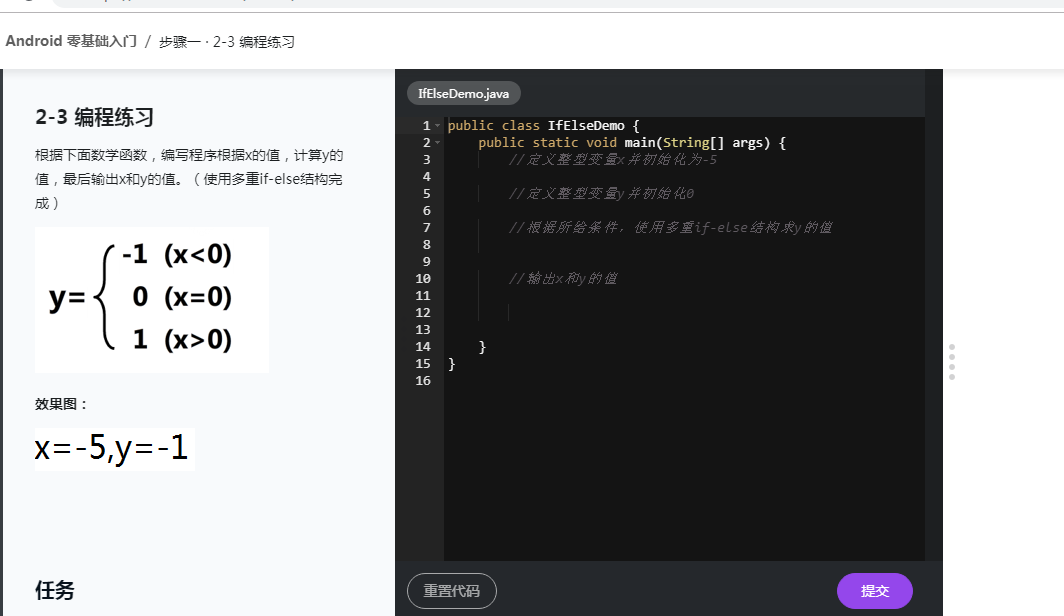Click the 'public static void main' code line
The image size is (1064, 616).
point(632,142)
